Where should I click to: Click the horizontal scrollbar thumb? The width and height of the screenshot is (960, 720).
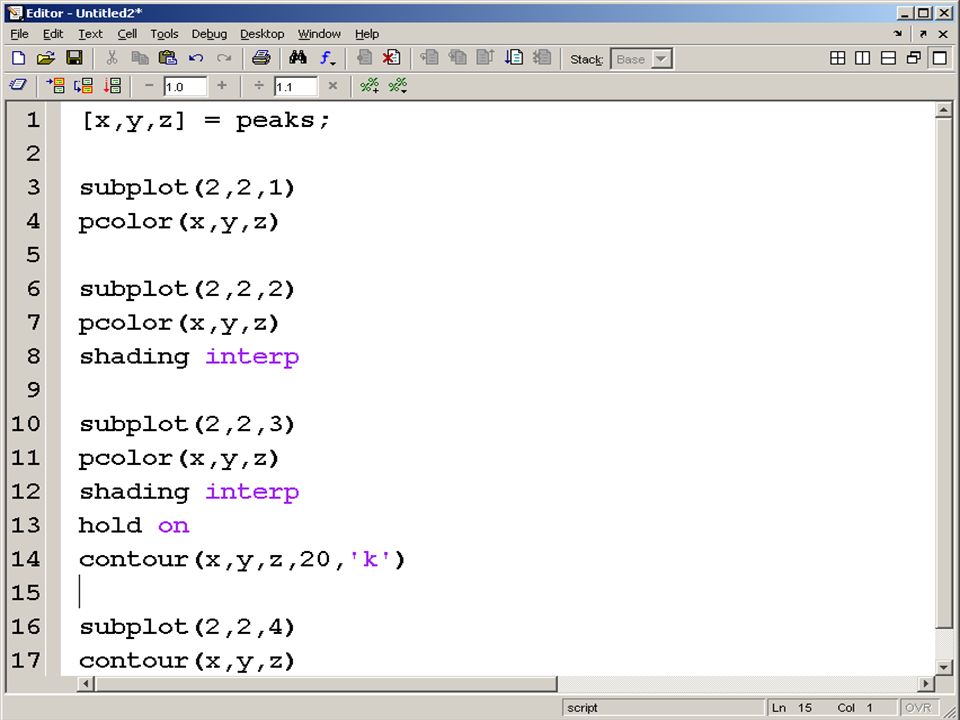click(x=326, y=683)
